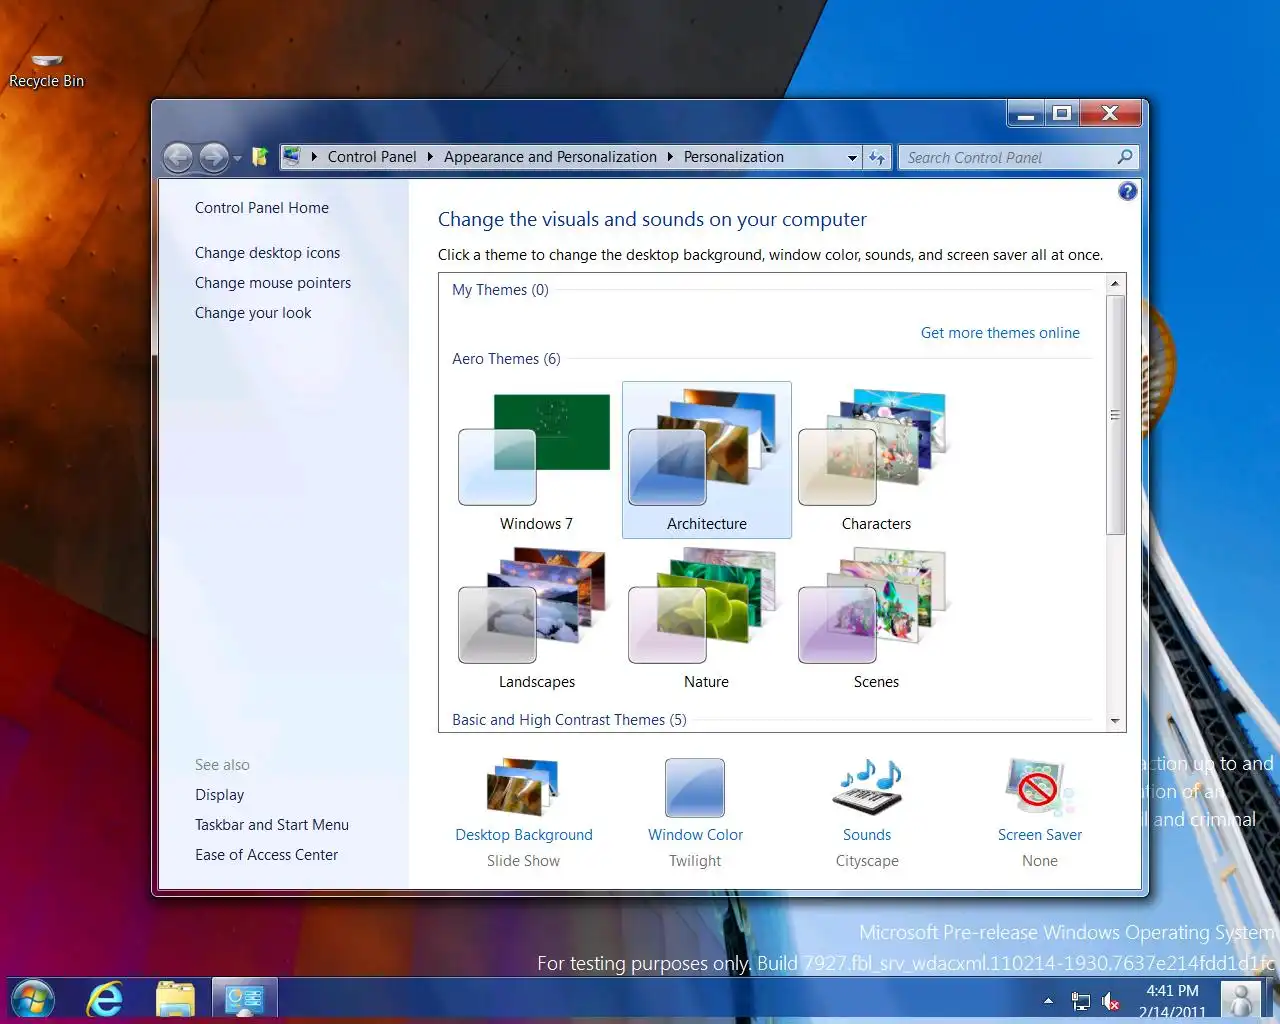
Task: Click the network tray icon
Action: click(x=1081, y=1001)
